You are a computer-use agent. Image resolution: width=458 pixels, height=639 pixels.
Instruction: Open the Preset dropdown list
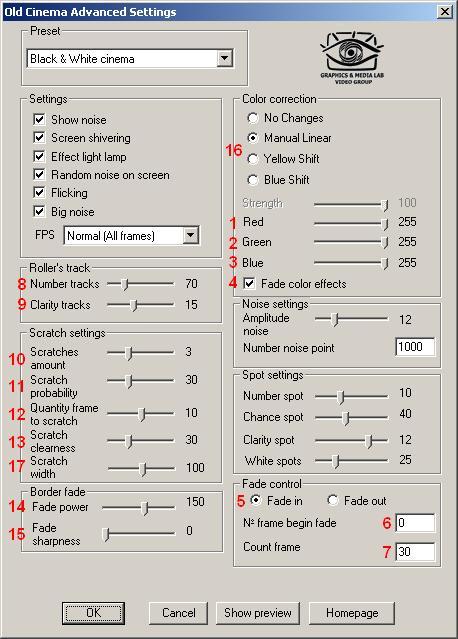tap(224, 58)
